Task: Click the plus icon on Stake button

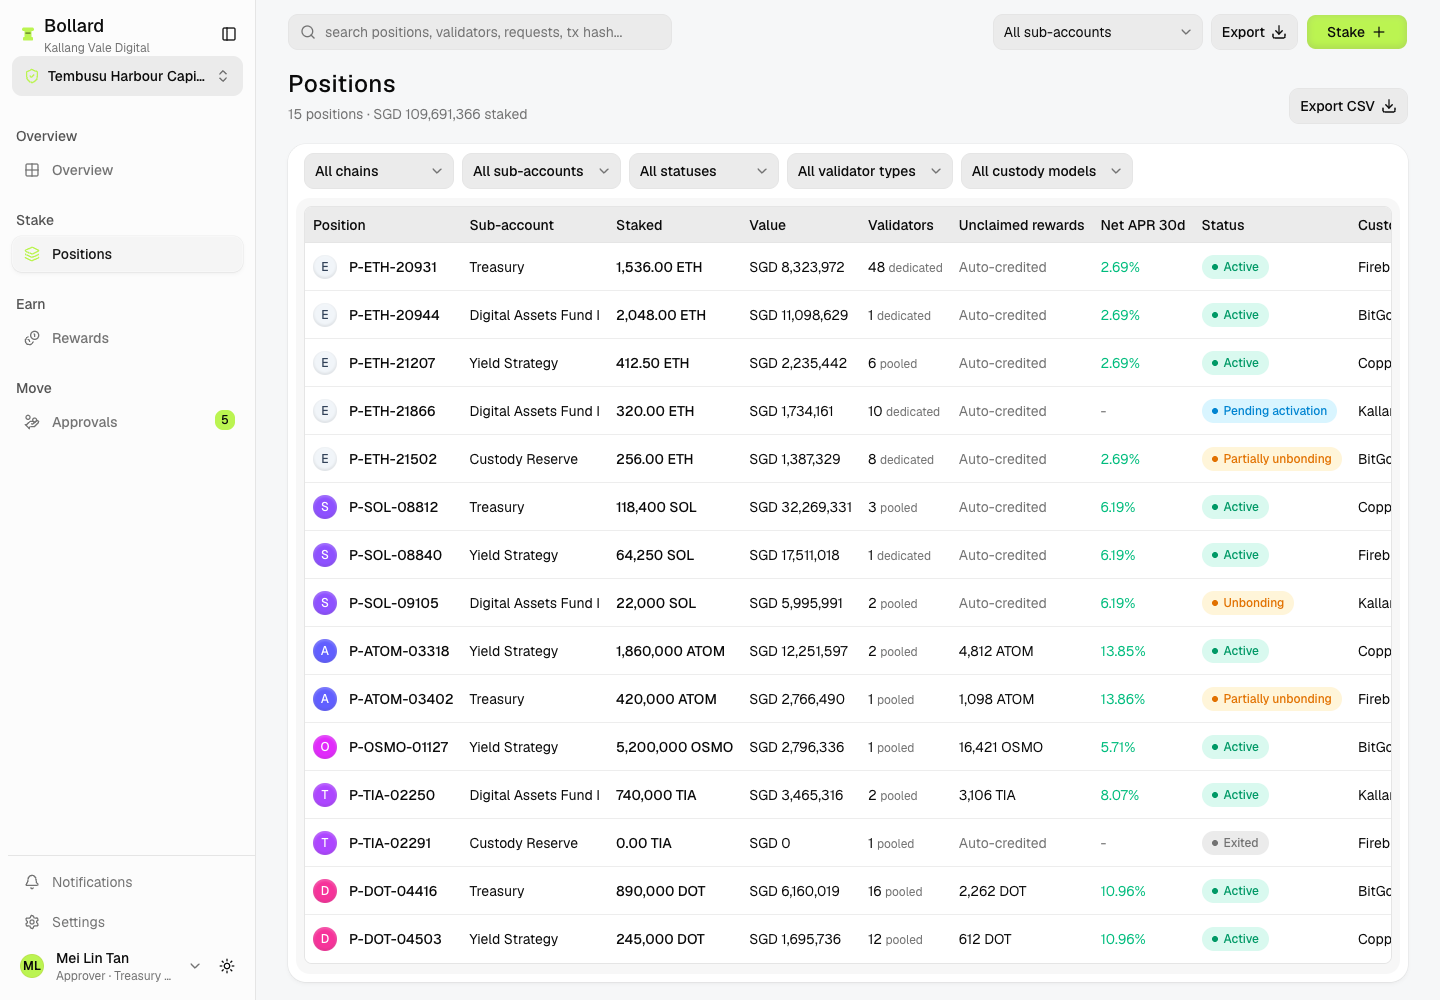Action: click(x=1379, y=32)
